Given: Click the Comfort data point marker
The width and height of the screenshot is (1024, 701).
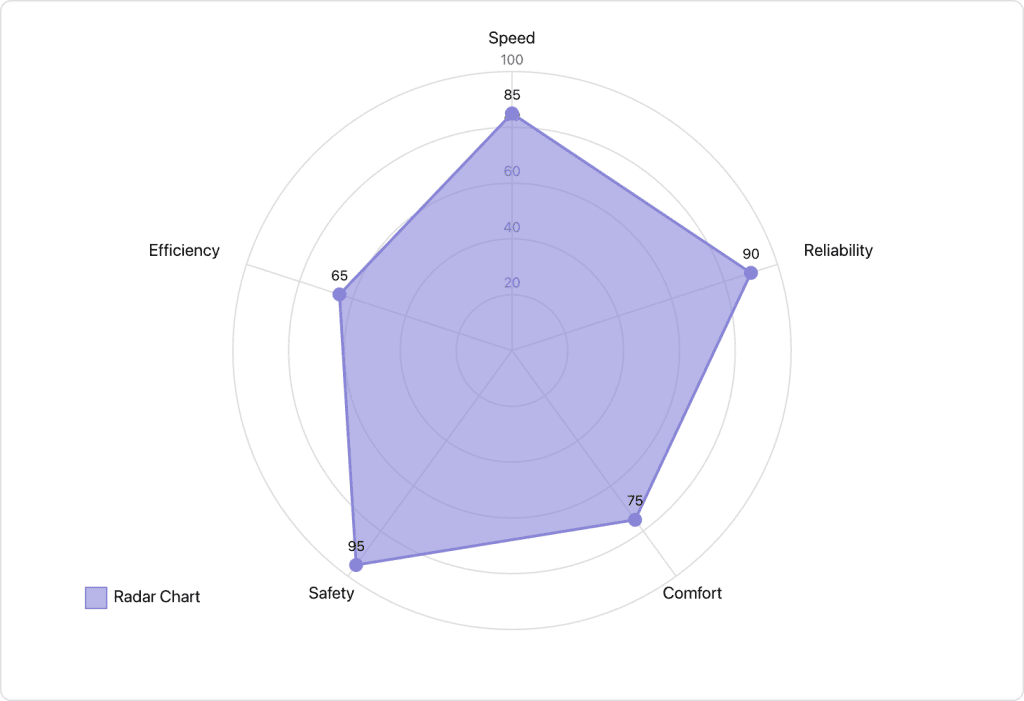Looking at the screenshot, I should click(x=635, y=519).
